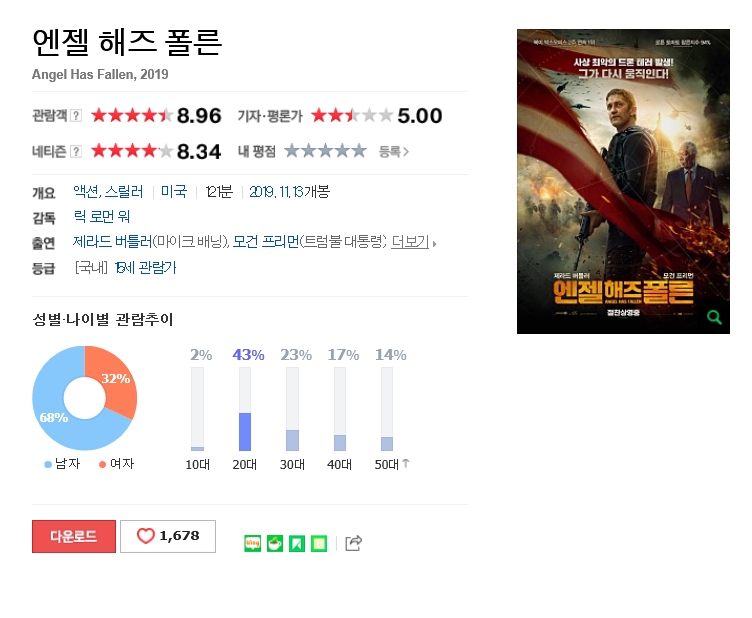752x618 pixels.
Task: Share to Naver Blog icon
Action: (252, 543)
